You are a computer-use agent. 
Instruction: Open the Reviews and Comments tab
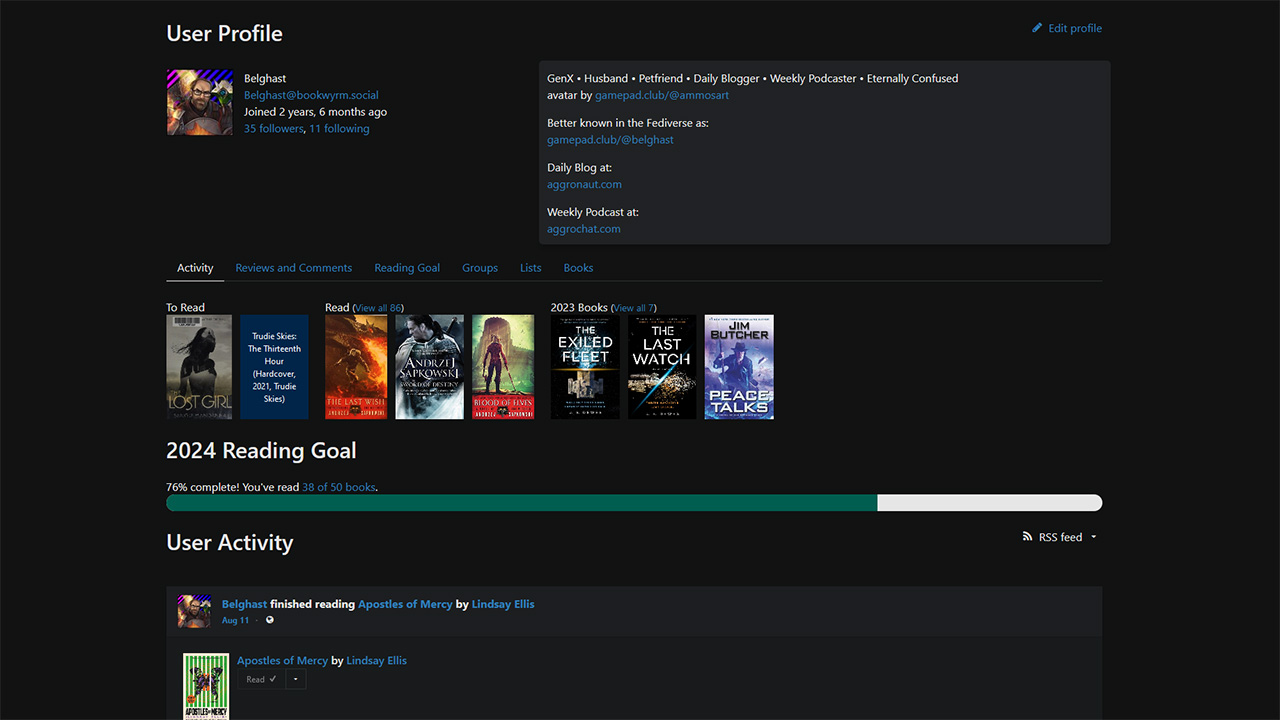(294, 268)
